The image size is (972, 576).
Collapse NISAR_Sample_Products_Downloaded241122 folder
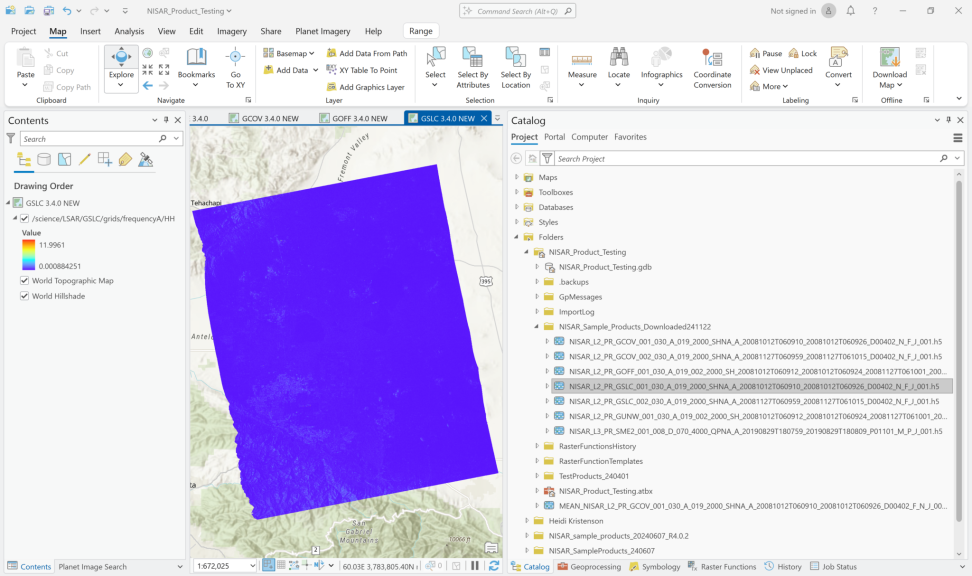click(537, 327)
